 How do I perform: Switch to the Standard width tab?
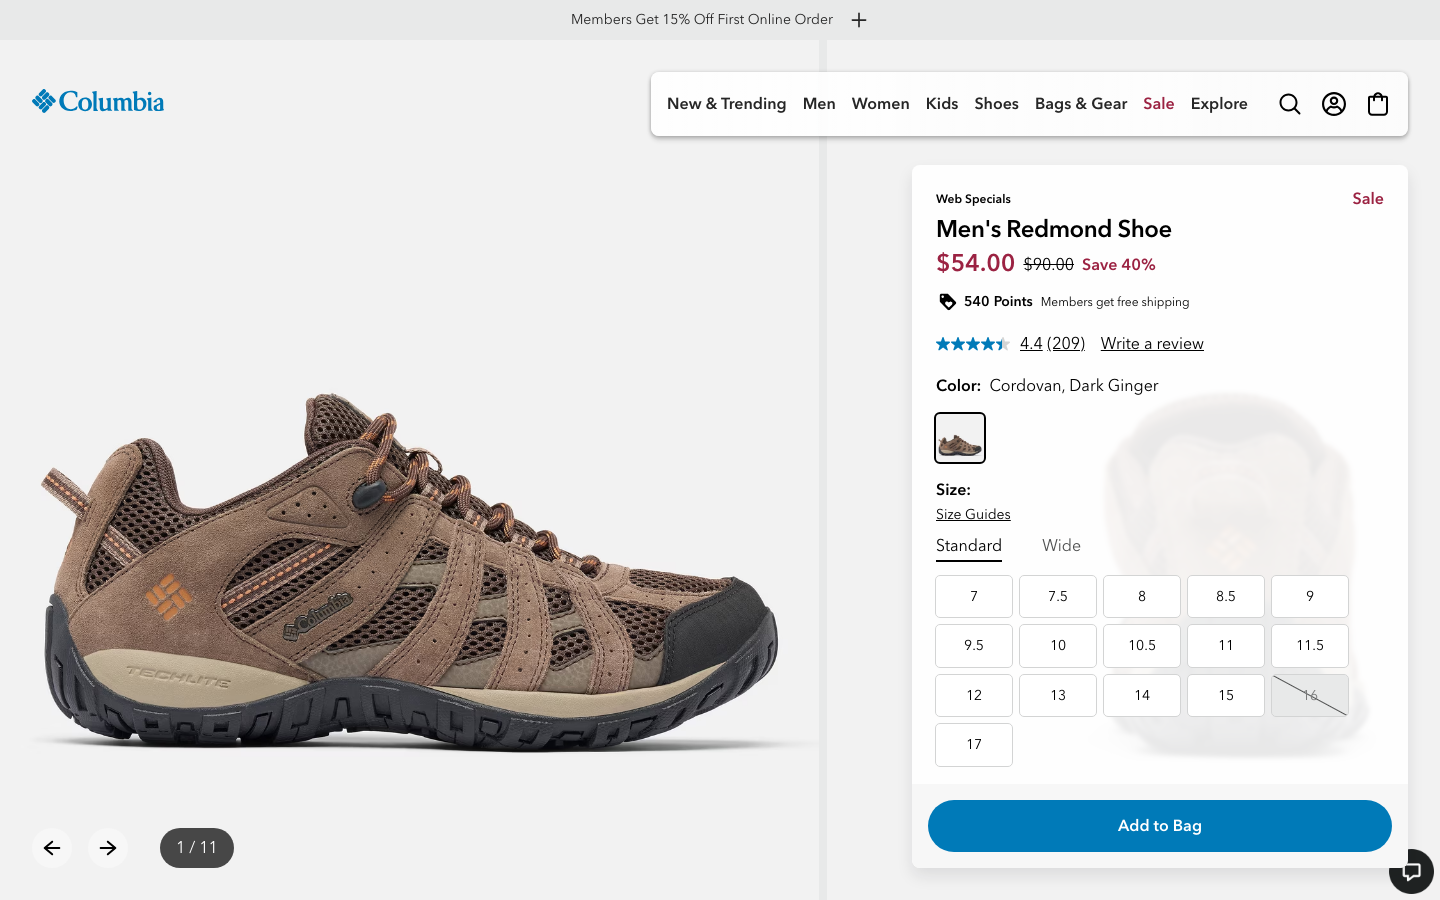pos(969,546)
